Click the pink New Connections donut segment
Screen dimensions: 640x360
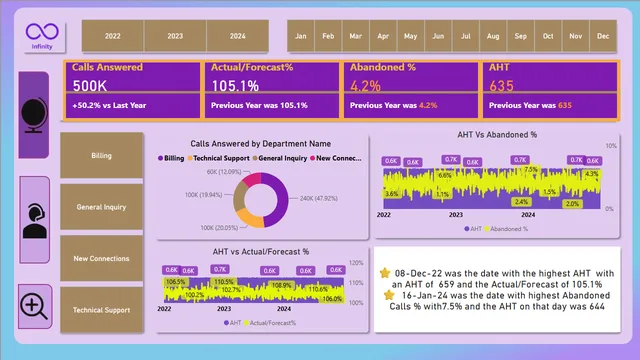coord(252,179)
